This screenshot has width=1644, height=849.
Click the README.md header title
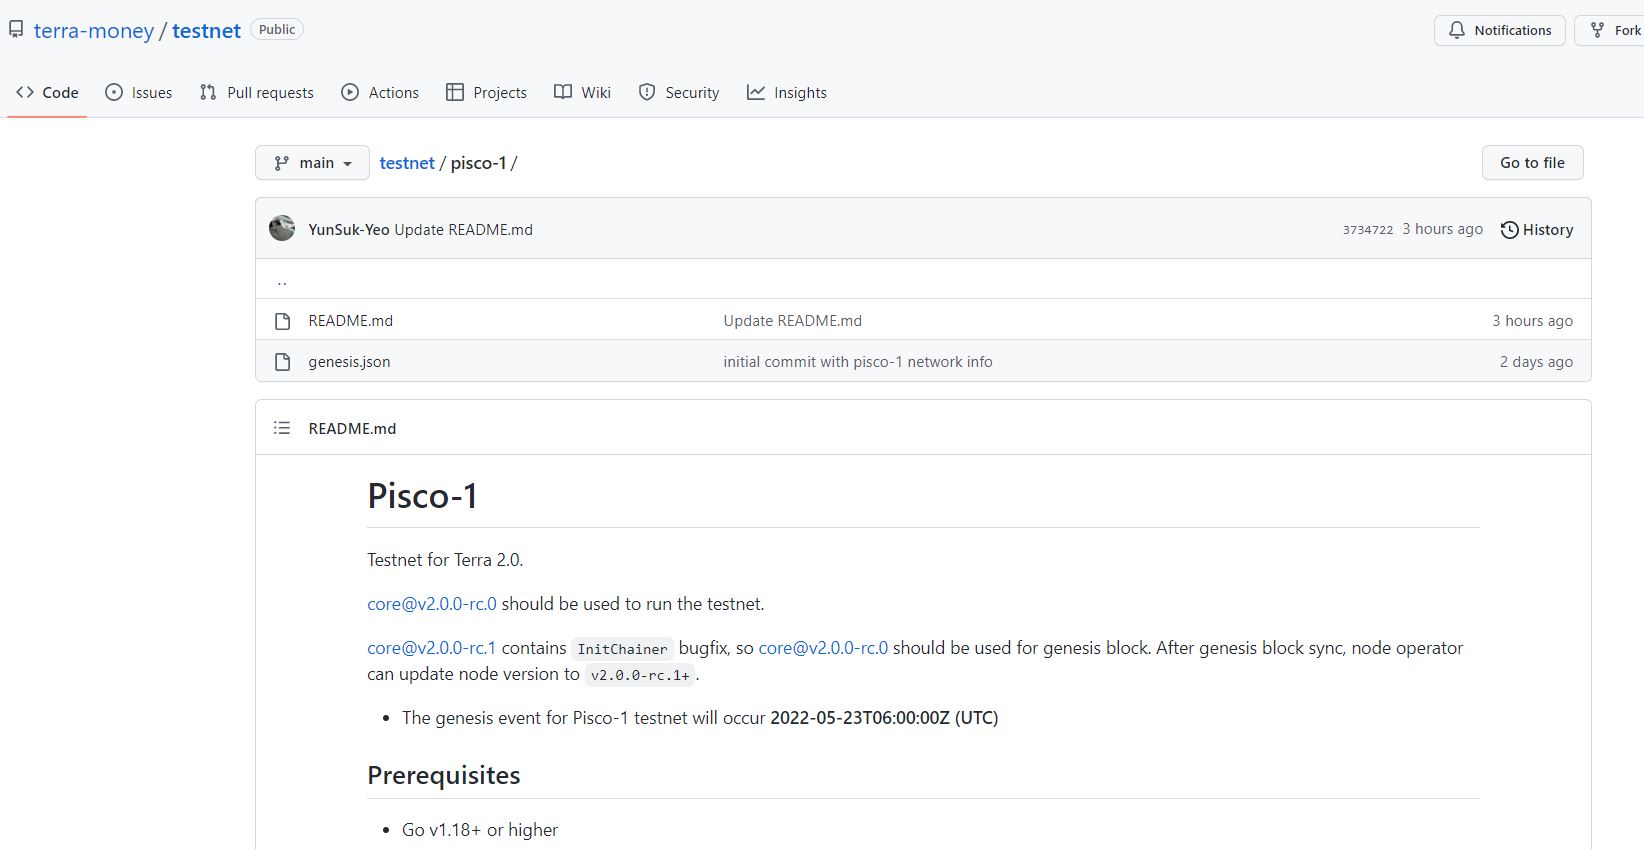[x=352, y=428]
